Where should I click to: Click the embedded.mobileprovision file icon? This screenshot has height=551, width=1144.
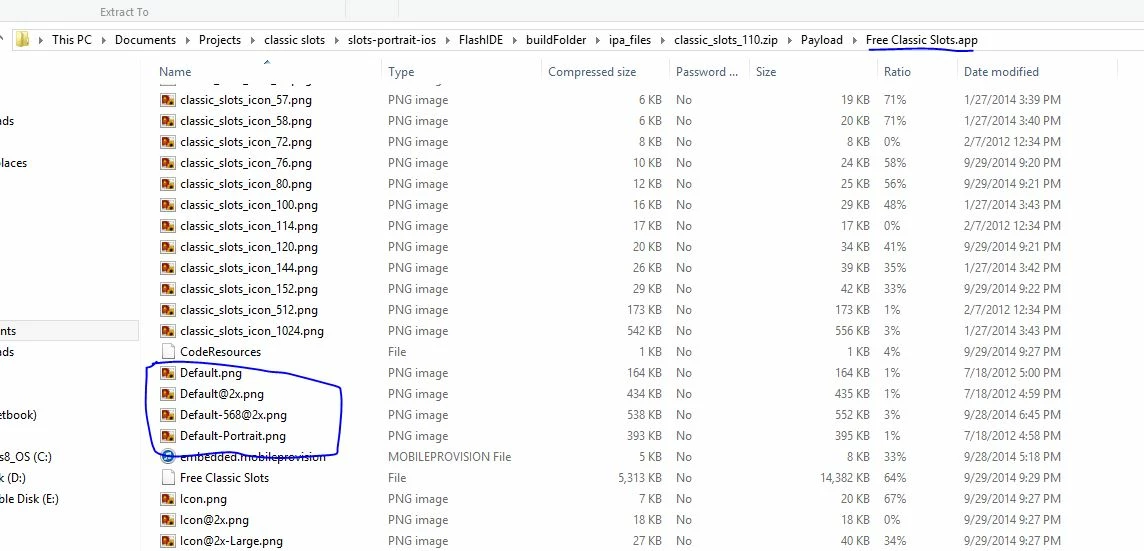(x=168, y=457)
